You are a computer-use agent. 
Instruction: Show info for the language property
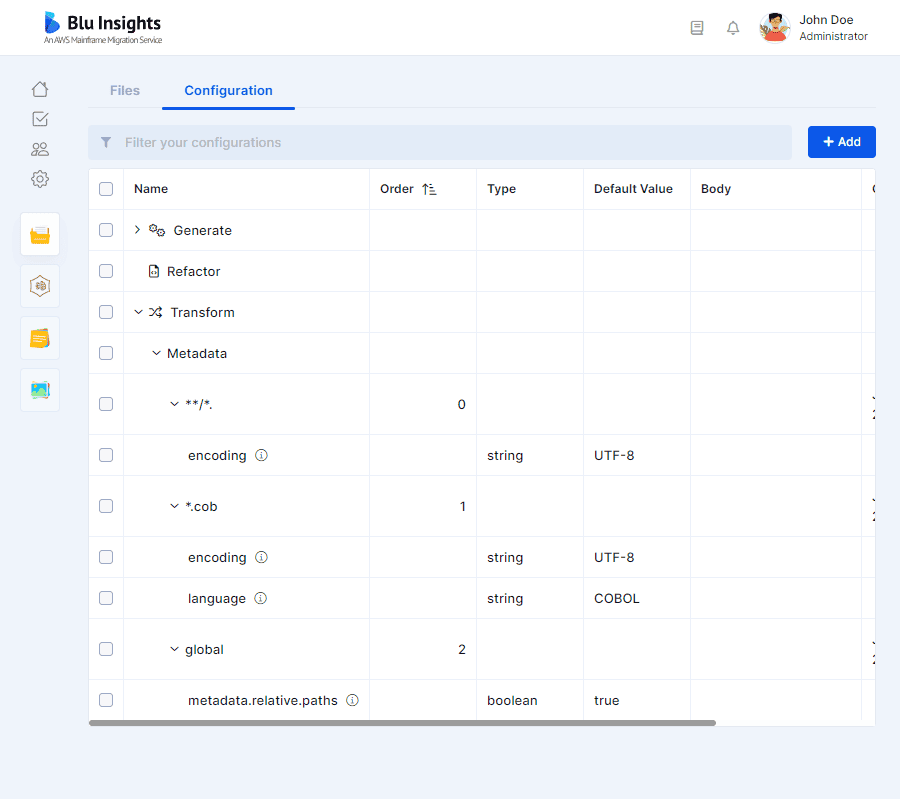click(261, 598)
